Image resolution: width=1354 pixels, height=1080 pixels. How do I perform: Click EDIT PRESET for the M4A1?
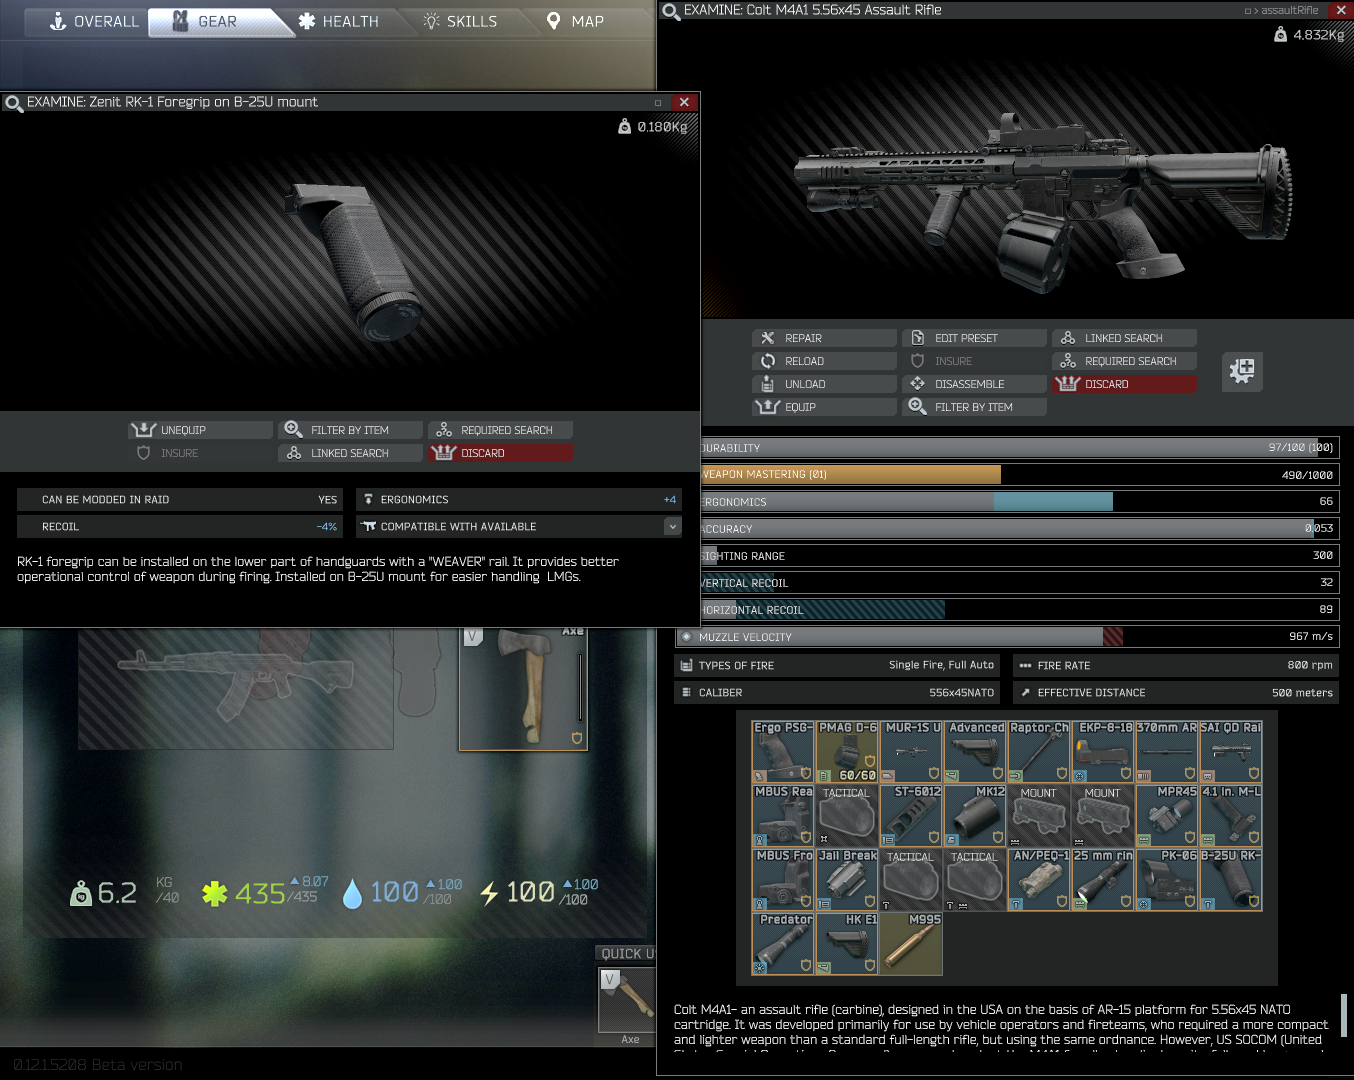(x=973, y=338)
